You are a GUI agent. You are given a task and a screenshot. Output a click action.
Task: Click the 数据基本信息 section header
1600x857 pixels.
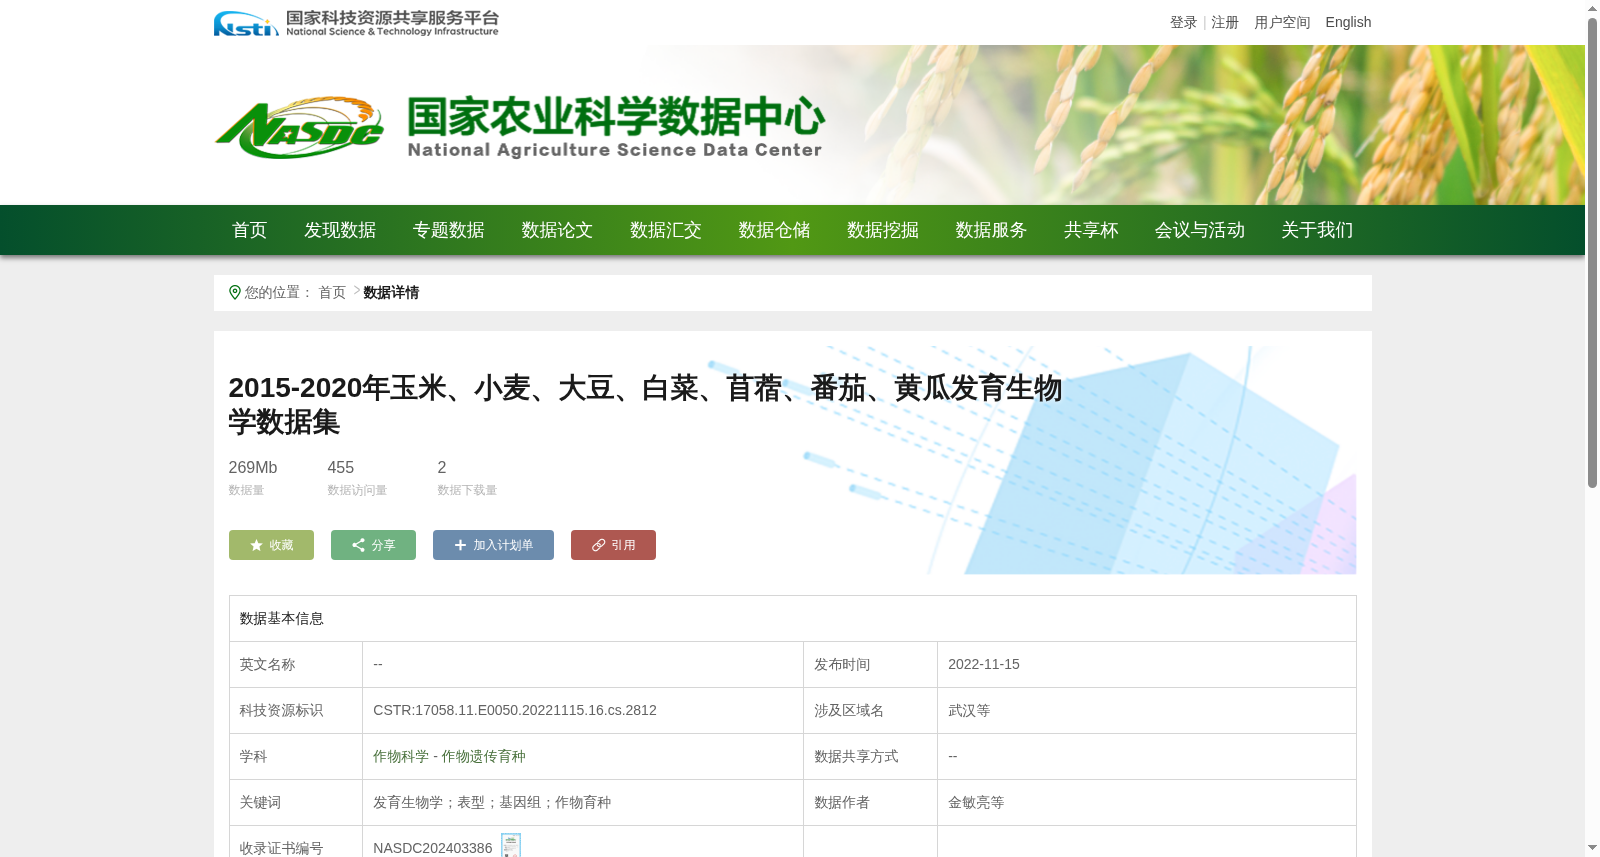click(x=282, y=618)
